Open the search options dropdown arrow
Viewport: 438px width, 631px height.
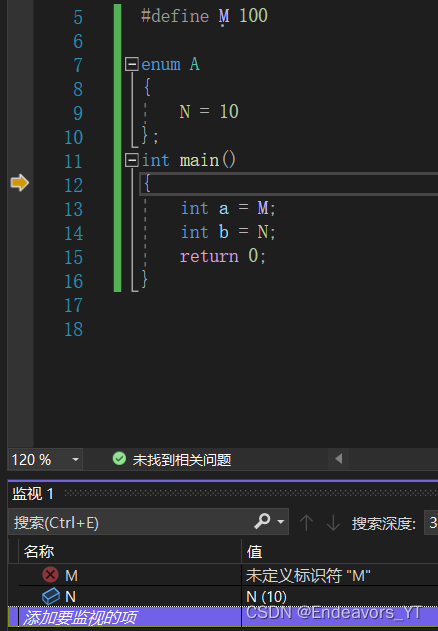point(281,522)
